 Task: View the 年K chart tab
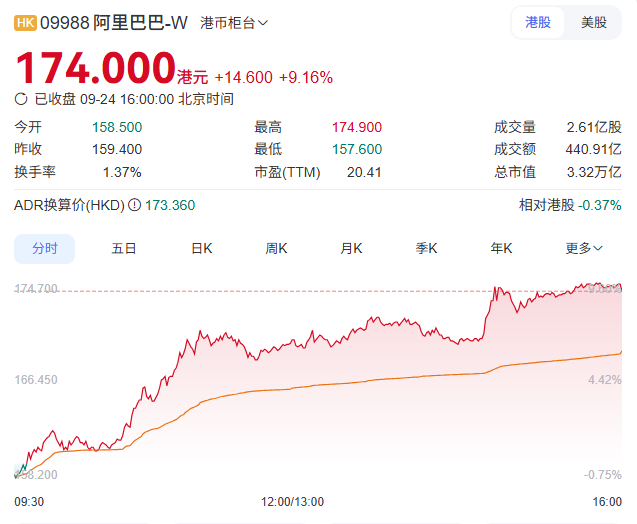click(x=501, y=248)
